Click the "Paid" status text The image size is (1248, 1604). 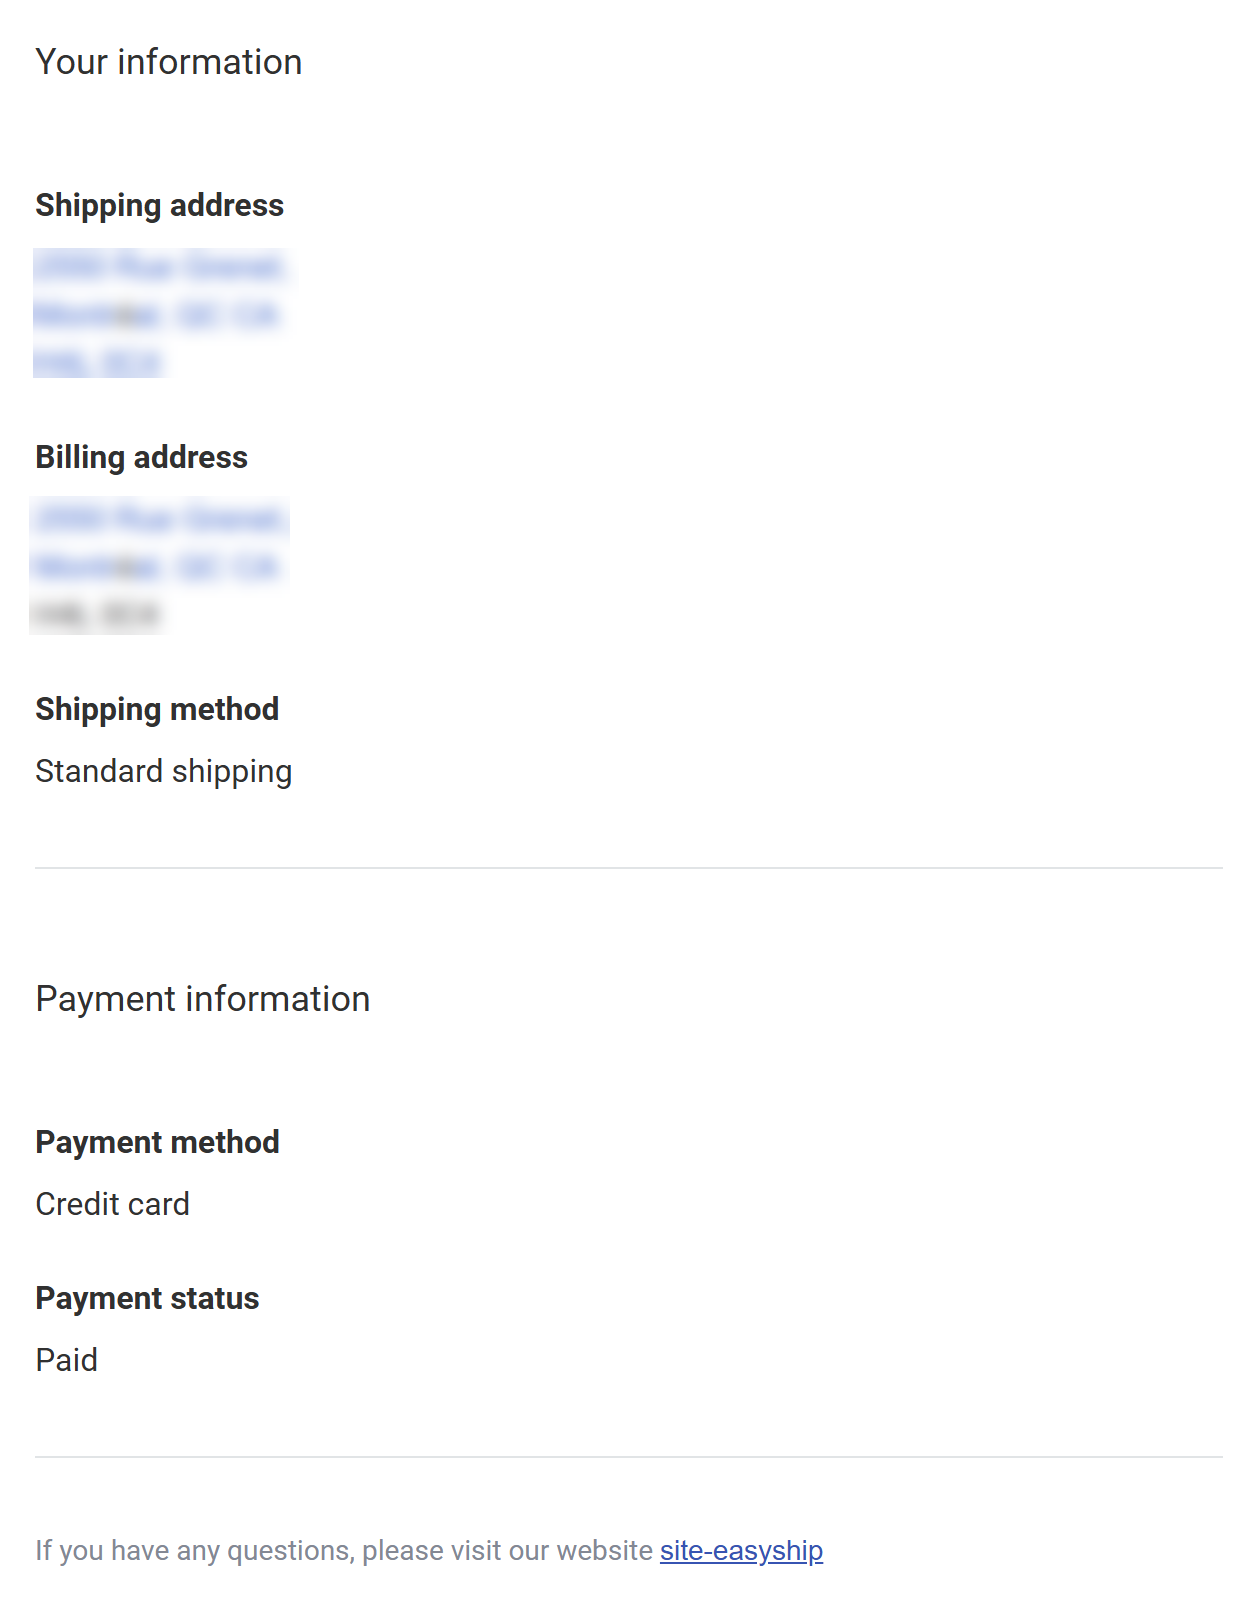67,1360
